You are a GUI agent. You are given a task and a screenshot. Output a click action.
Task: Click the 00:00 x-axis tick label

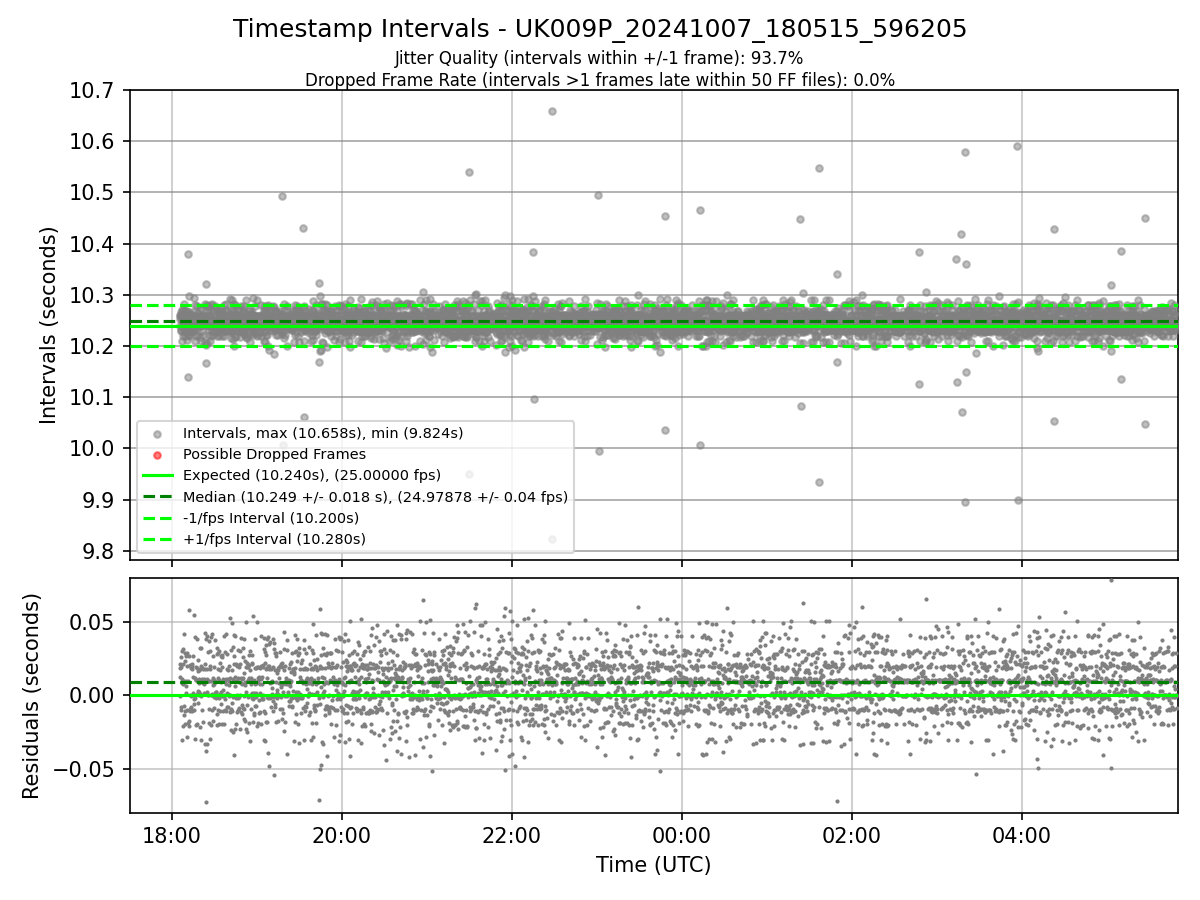(682, 835)
